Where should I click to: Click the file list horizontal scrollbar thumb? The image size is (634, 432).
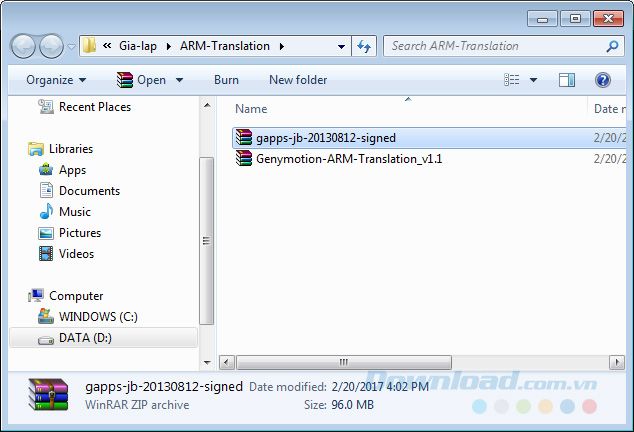point(344,362)
